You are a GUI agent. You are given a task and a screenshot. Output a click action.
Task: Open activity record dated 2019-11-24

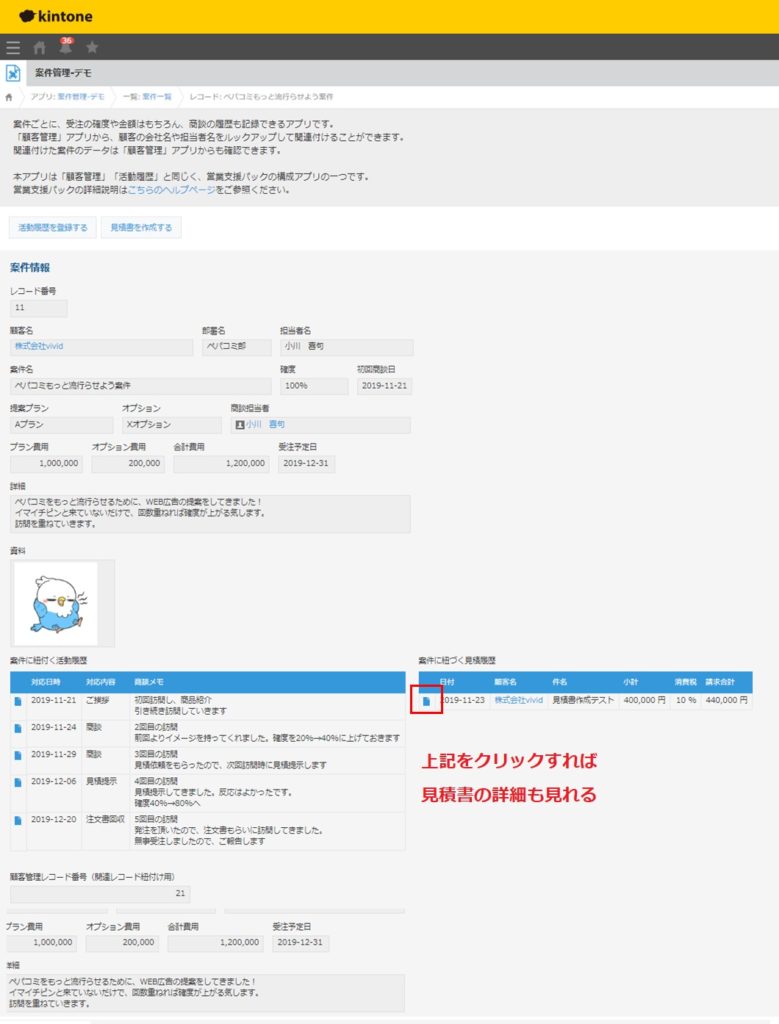coord(18,728)
